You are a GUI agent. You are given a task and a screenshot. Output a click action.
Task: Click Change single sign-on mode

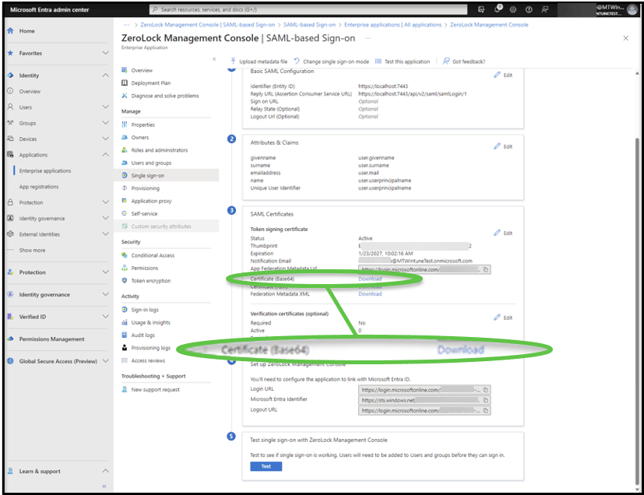pyautogui.click(x=331, y=62)
